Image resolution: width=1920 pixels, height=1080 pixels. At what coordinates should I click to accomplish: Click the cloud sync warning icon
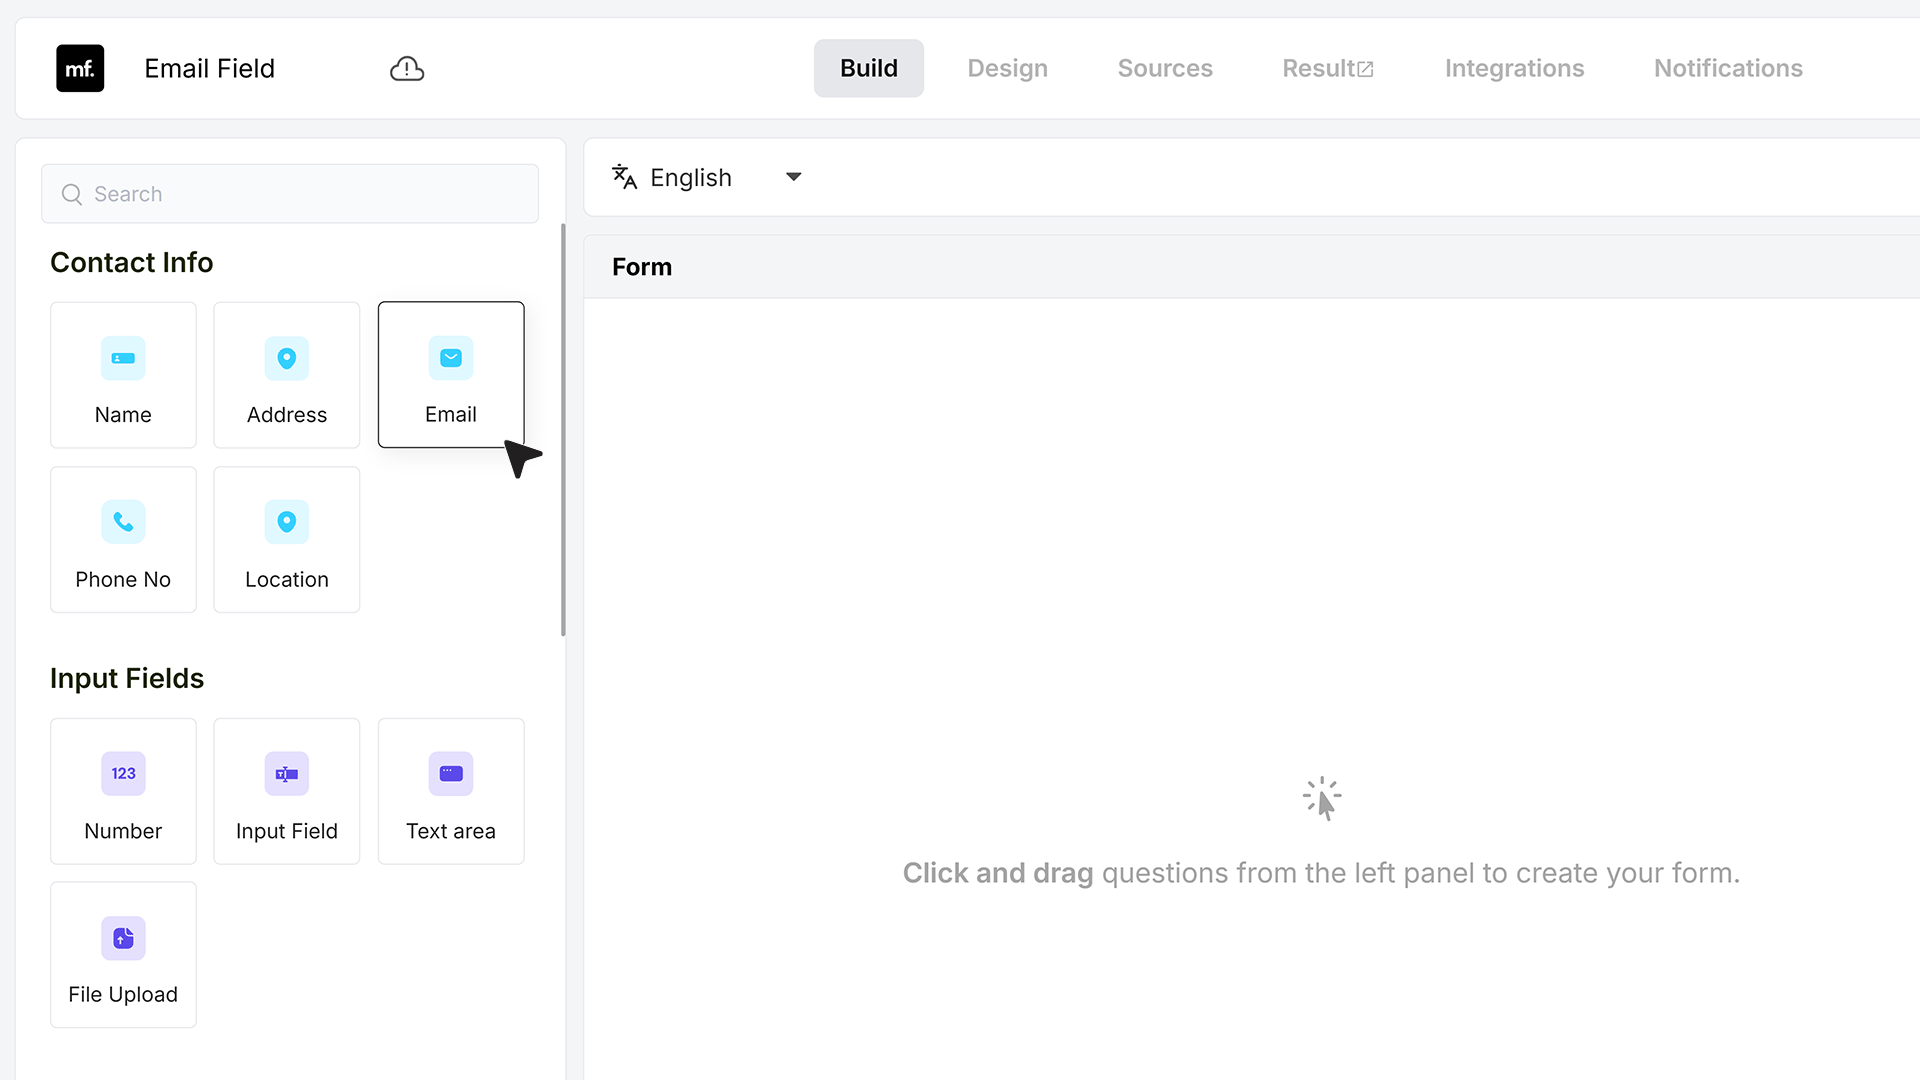tap(407, 68)
